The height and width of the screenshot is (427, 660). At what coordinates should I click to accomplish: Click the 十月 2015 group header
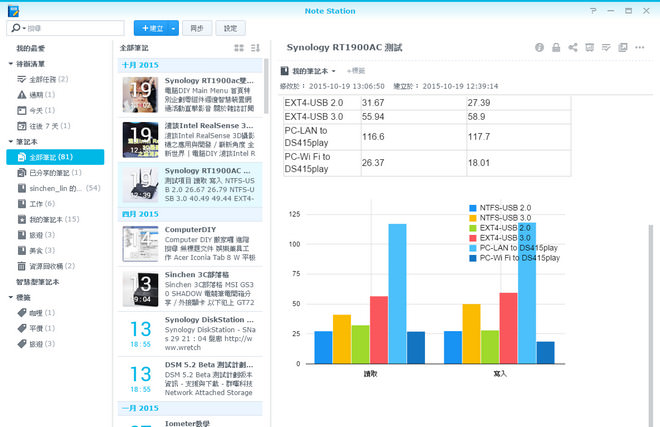(190, 65)
